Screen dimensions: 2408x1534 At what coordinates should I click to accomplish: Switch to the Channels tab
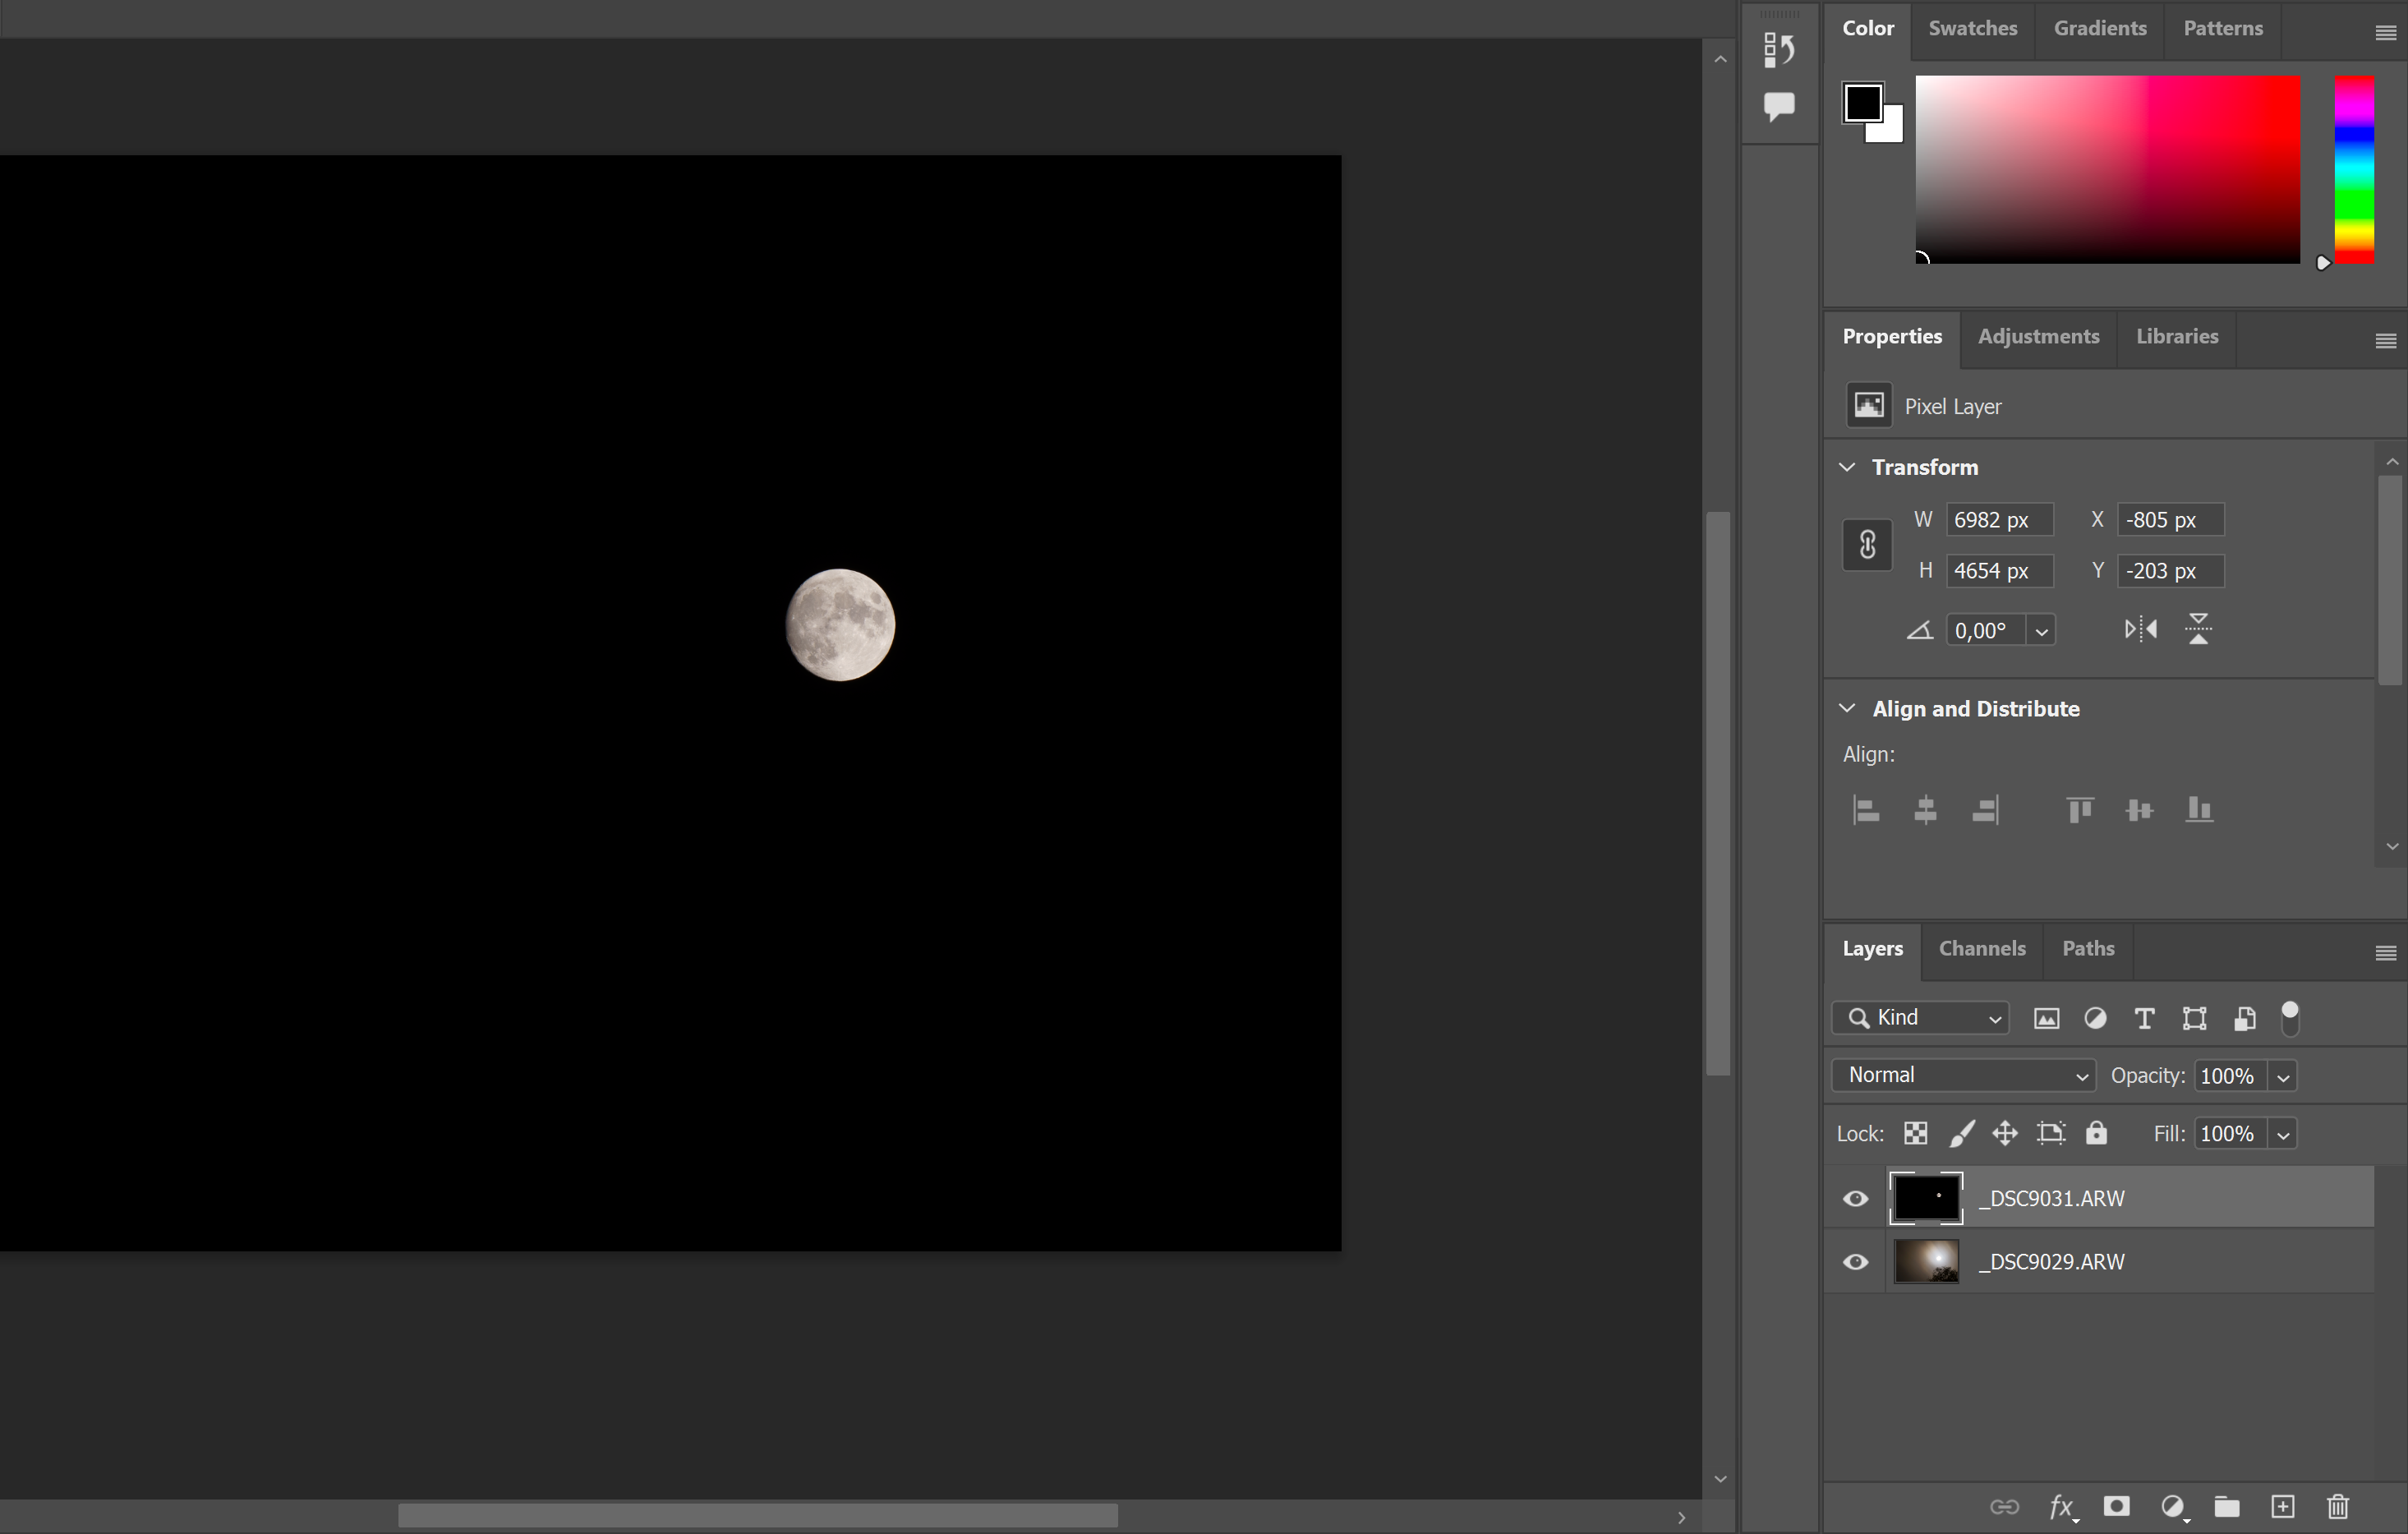[x=1982, y=948]
